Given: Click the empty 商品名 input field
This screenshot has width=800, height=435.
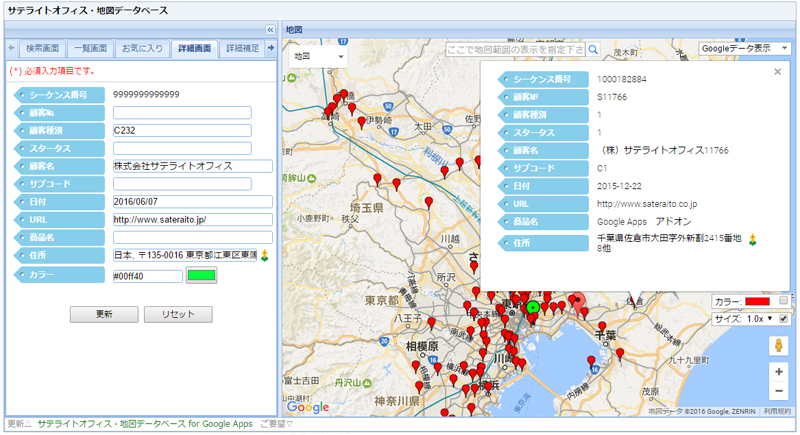Looking at the screenshot, I should coord(193,238).
